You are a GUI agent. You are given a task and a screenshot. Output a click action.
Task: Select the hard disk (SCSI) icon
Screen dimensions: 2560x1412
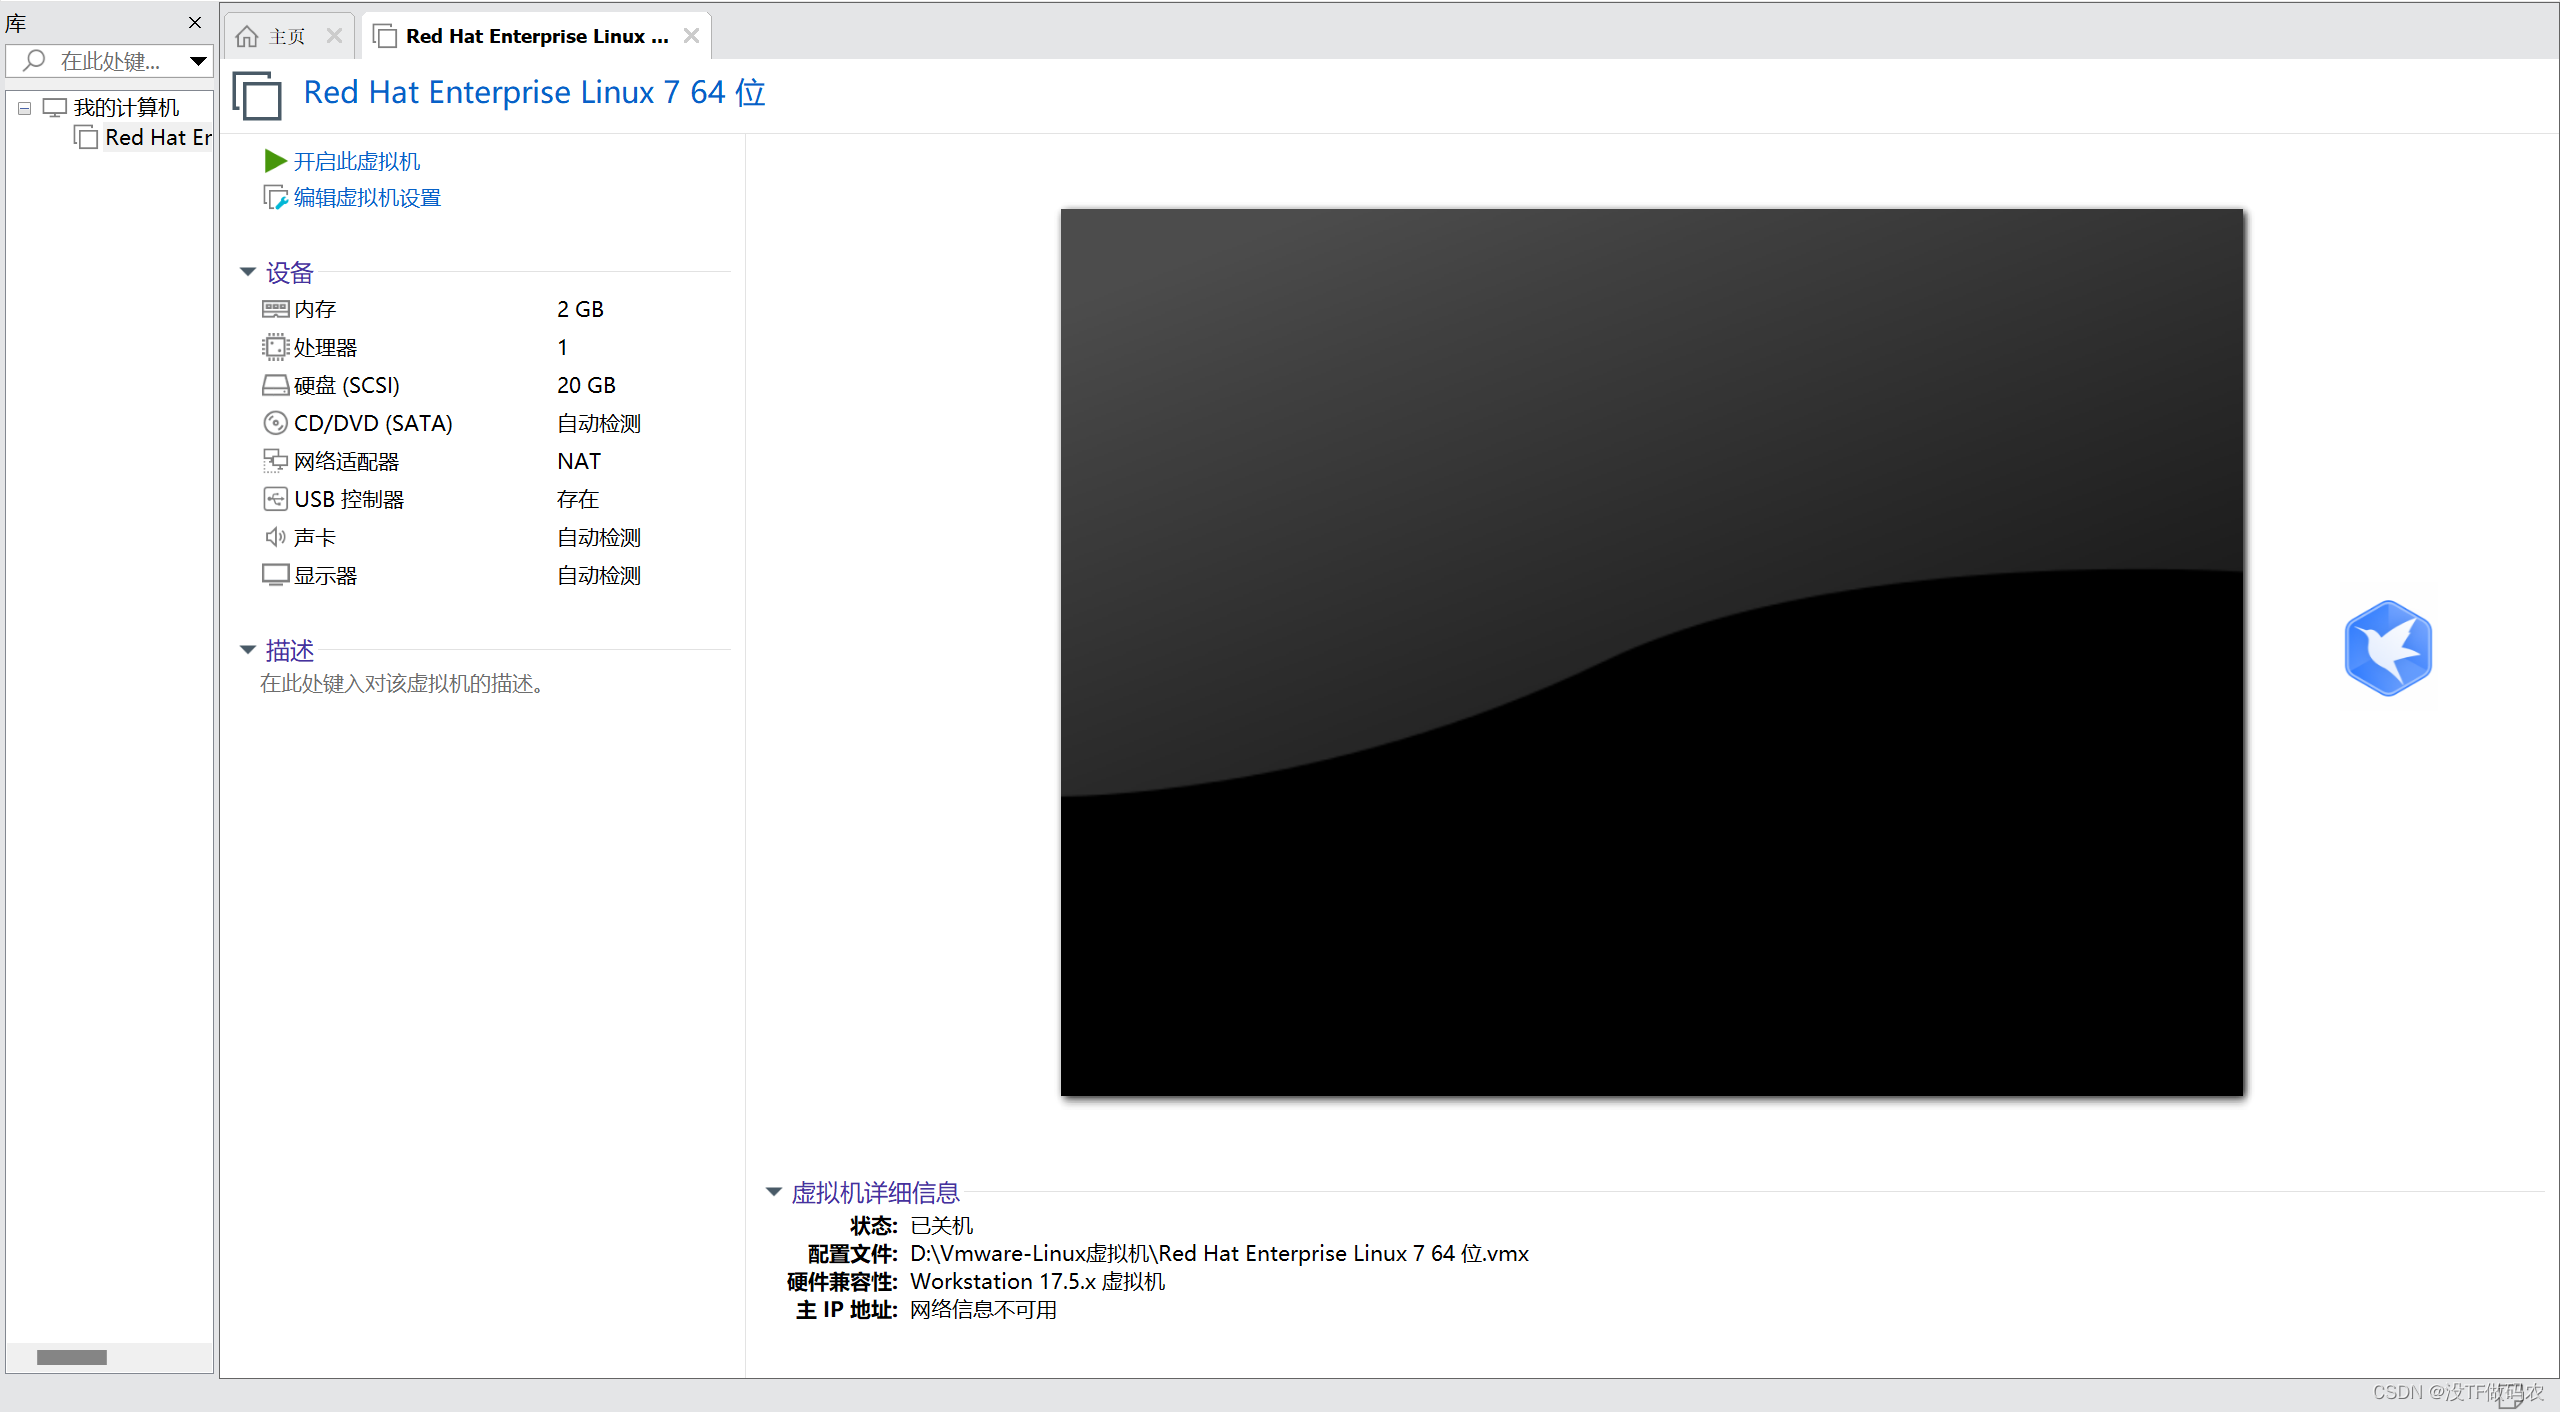pos(275,385)
